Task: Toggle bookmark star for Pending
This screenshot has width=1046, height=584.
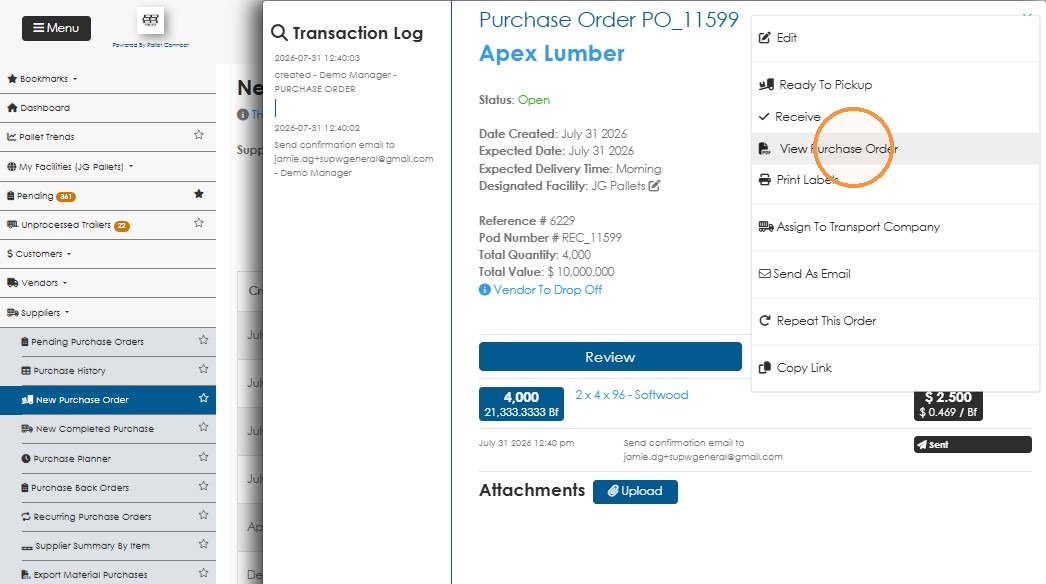Action: click(x=198, y=194)
